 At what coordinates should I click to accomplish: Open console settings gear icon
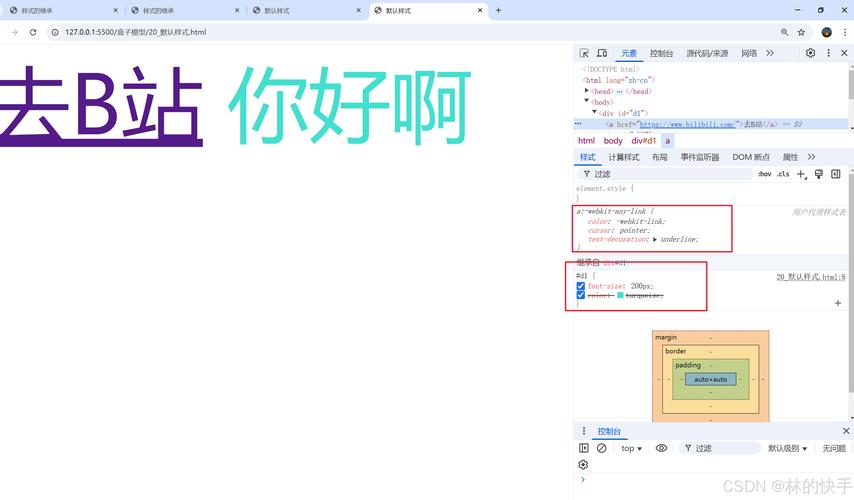pos(583,465)
